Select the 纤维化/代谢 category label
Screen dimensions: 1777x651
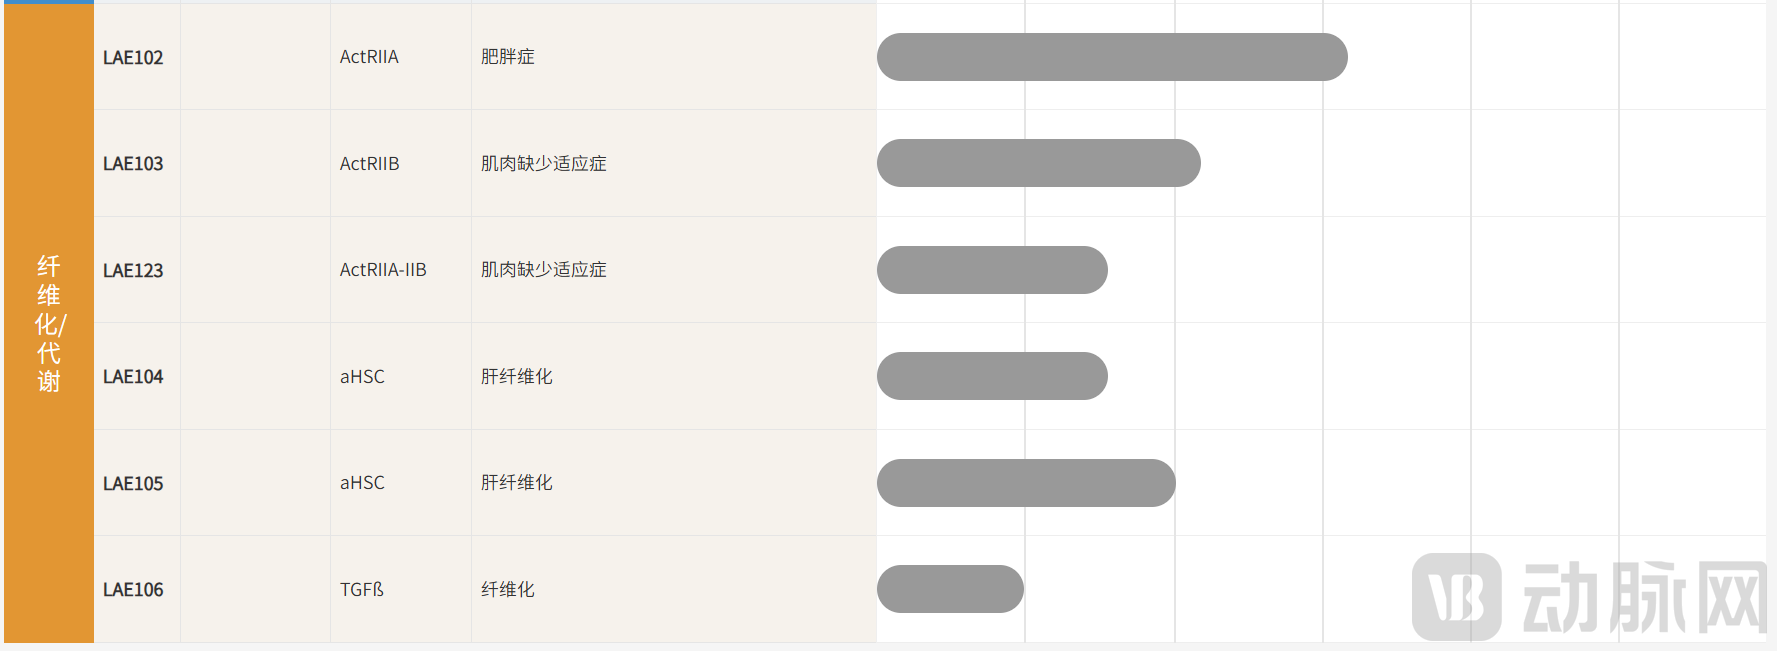point(49,323)
